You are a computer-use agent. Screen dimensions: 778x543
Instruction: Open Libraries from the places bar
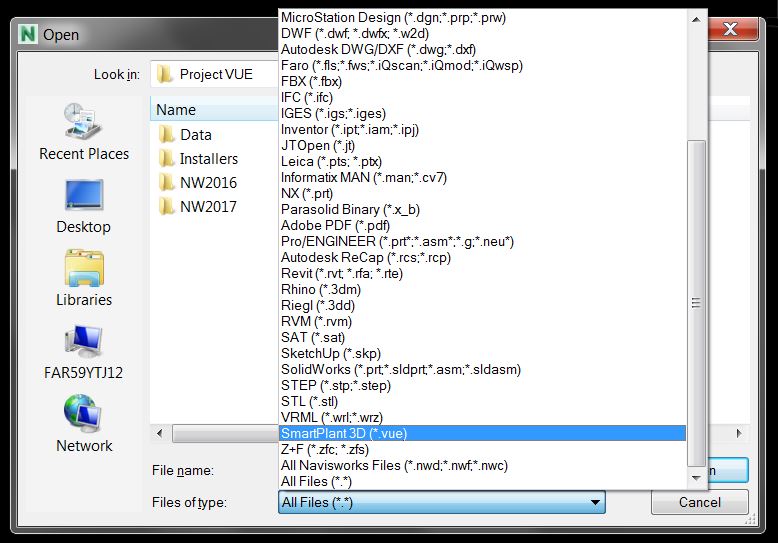click(x=83, y=278)
